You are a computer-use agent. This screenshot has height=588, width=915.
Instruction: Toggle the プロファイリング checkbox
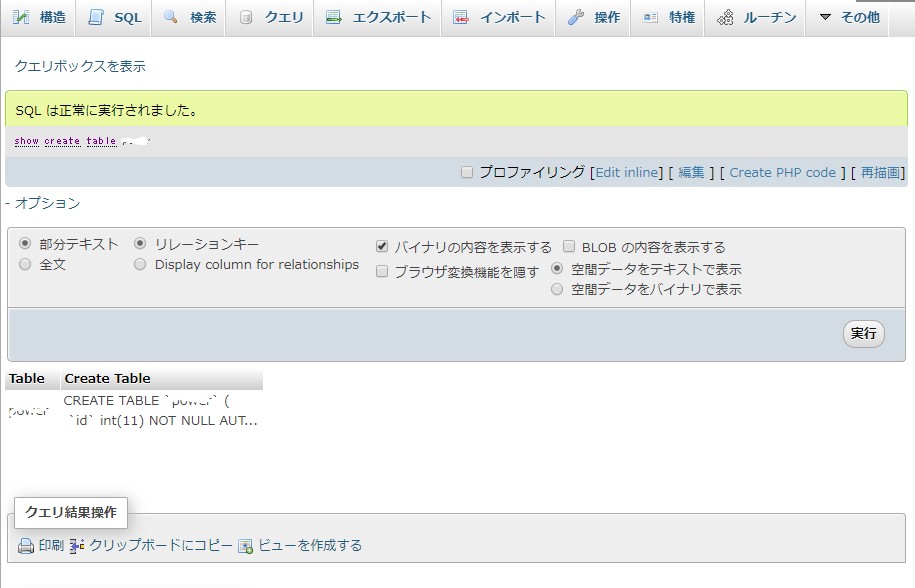[467, 173]
